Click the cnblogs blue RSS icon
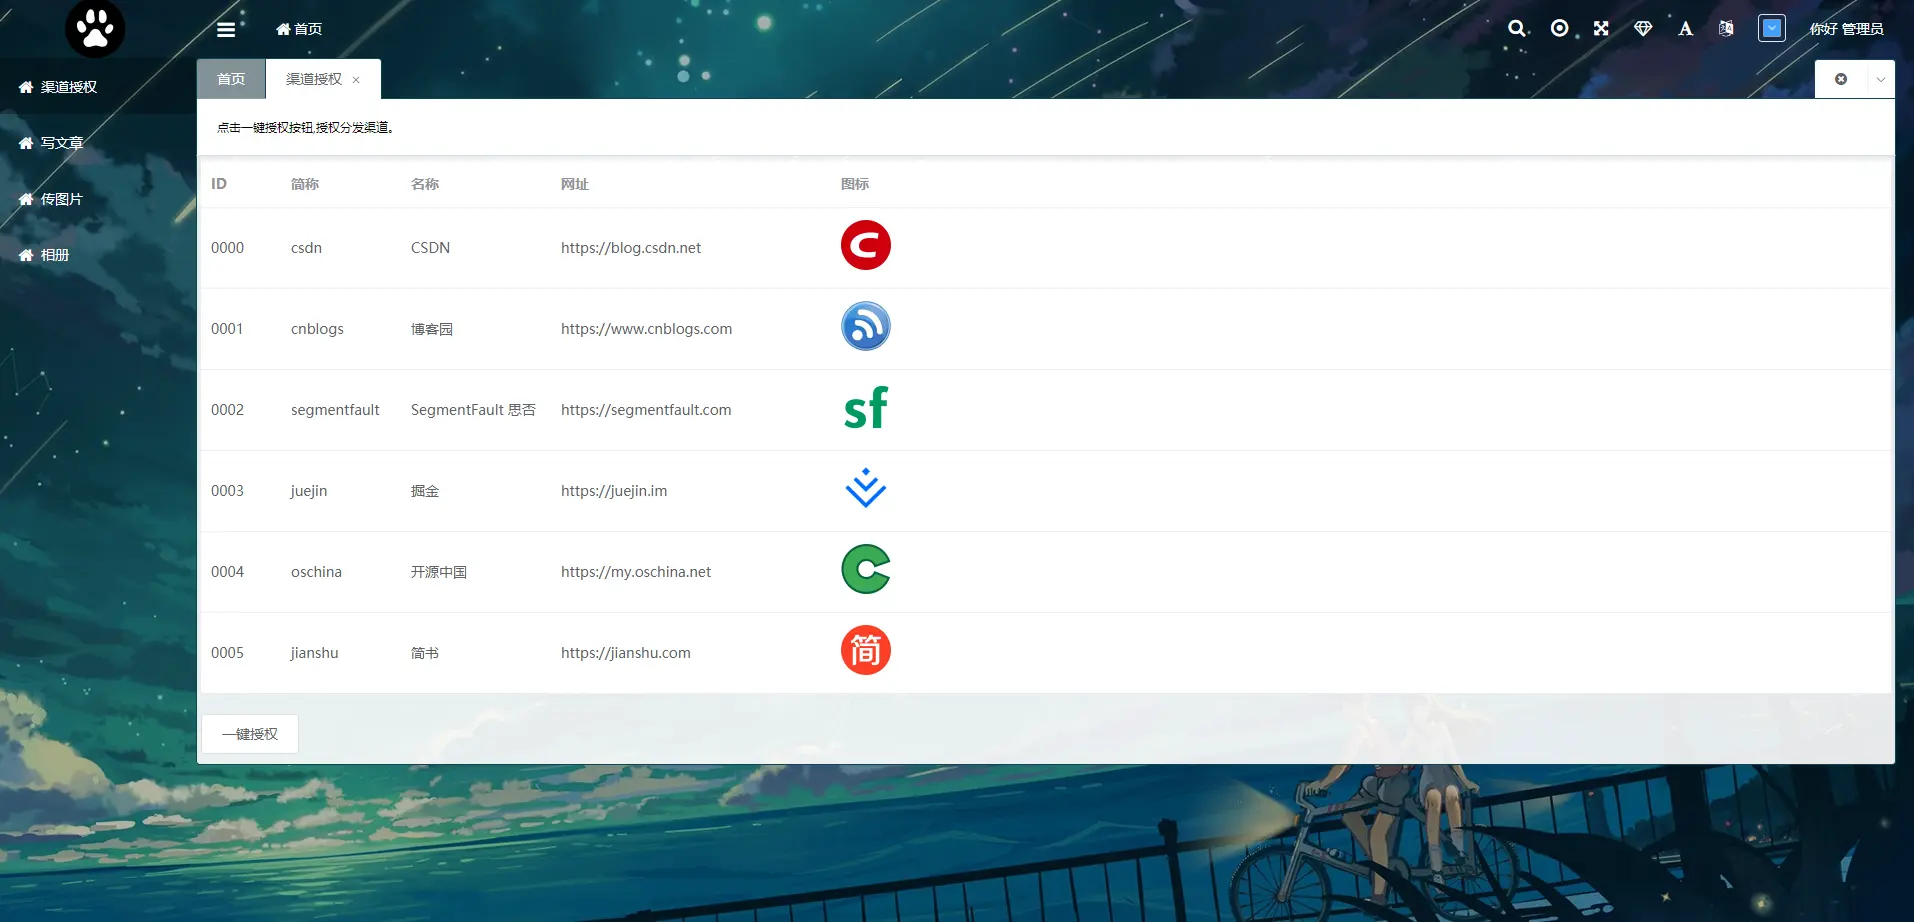Viewport: 1914px width, 922px height. tap(866, 326)
